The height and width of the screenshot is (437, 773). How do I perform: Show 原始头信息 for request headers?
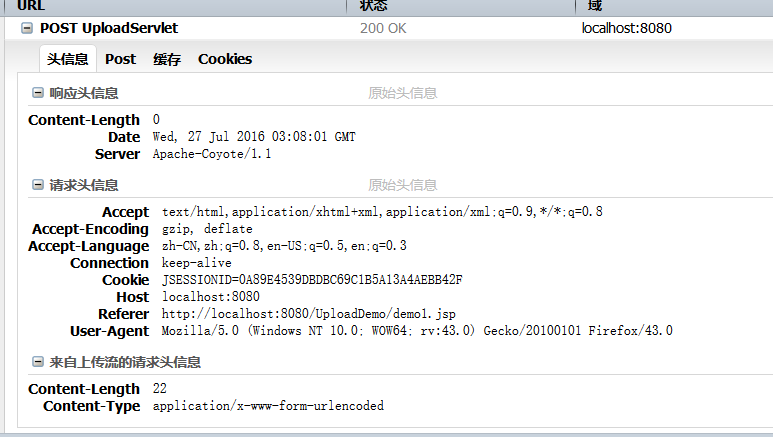tap(402, 185)
